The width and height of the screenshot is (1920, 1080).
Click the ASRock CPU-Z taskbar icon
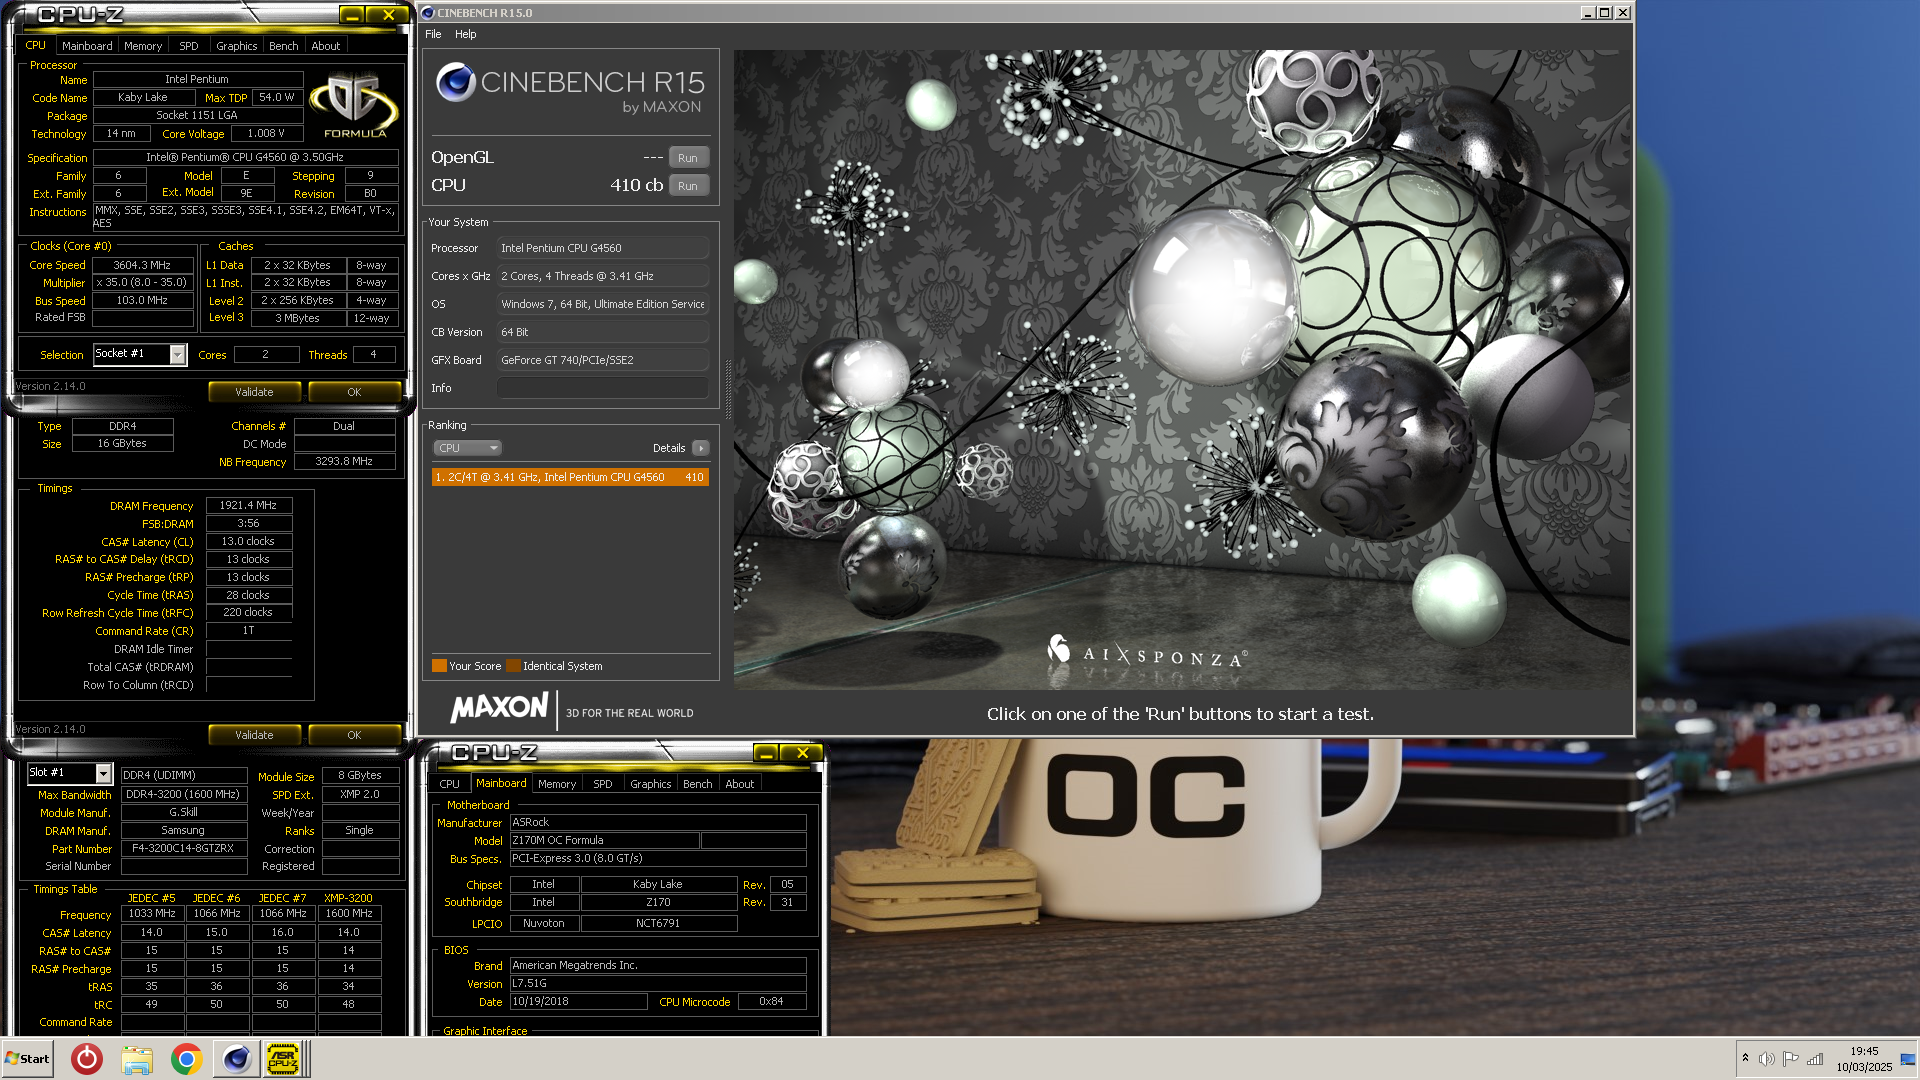pyautogui.click(x=283, y=1059)
